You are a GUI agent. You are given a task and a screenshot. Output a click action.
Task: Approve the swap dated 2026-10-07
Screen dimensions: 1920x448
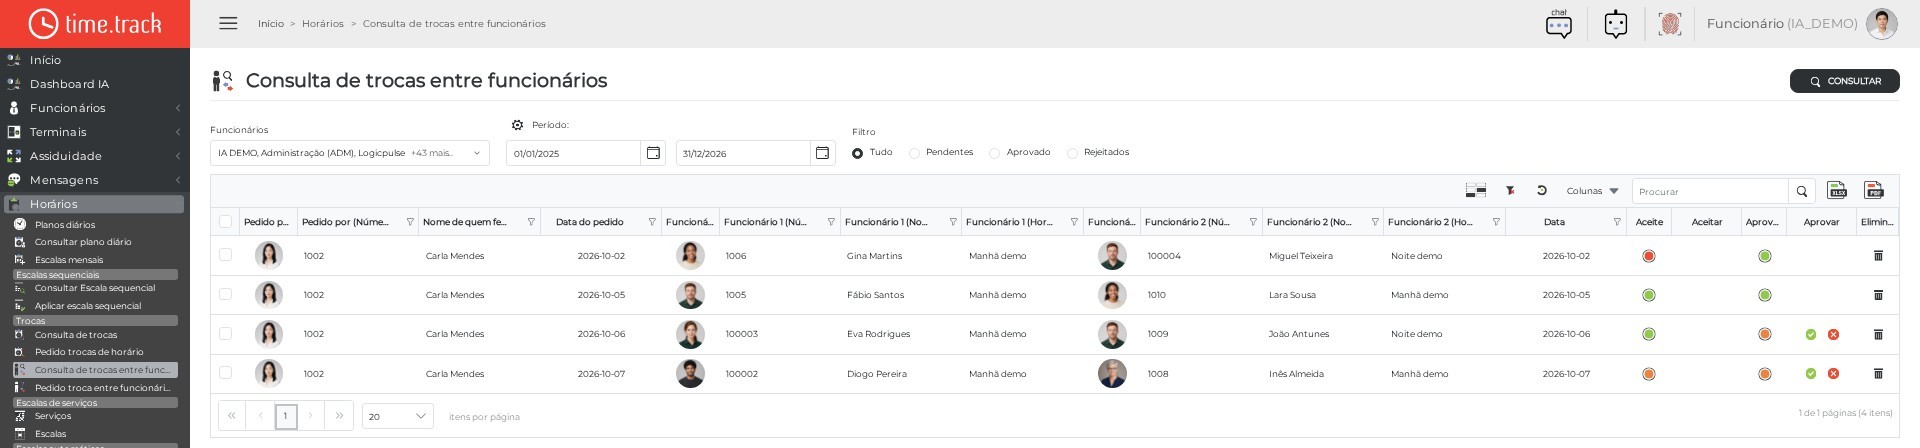point(1811,374)
